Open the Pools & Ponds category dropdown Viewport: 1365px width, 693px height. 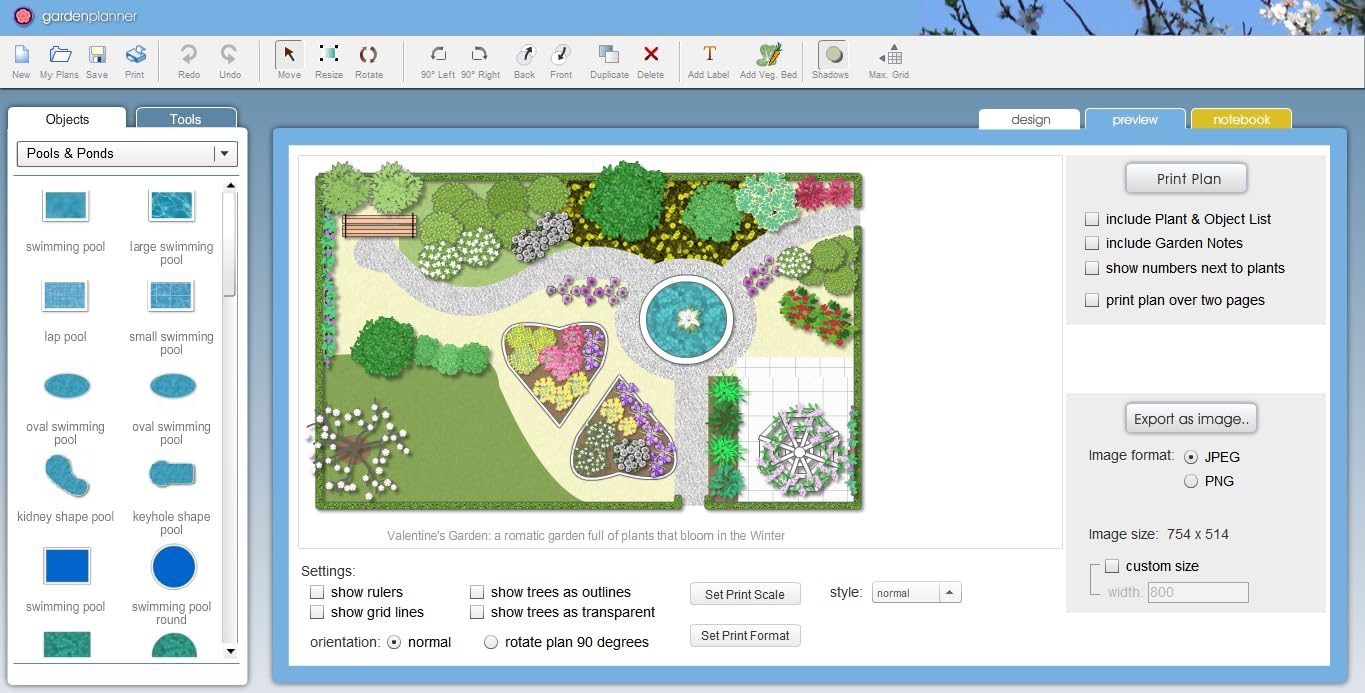[x=225, y=153]
